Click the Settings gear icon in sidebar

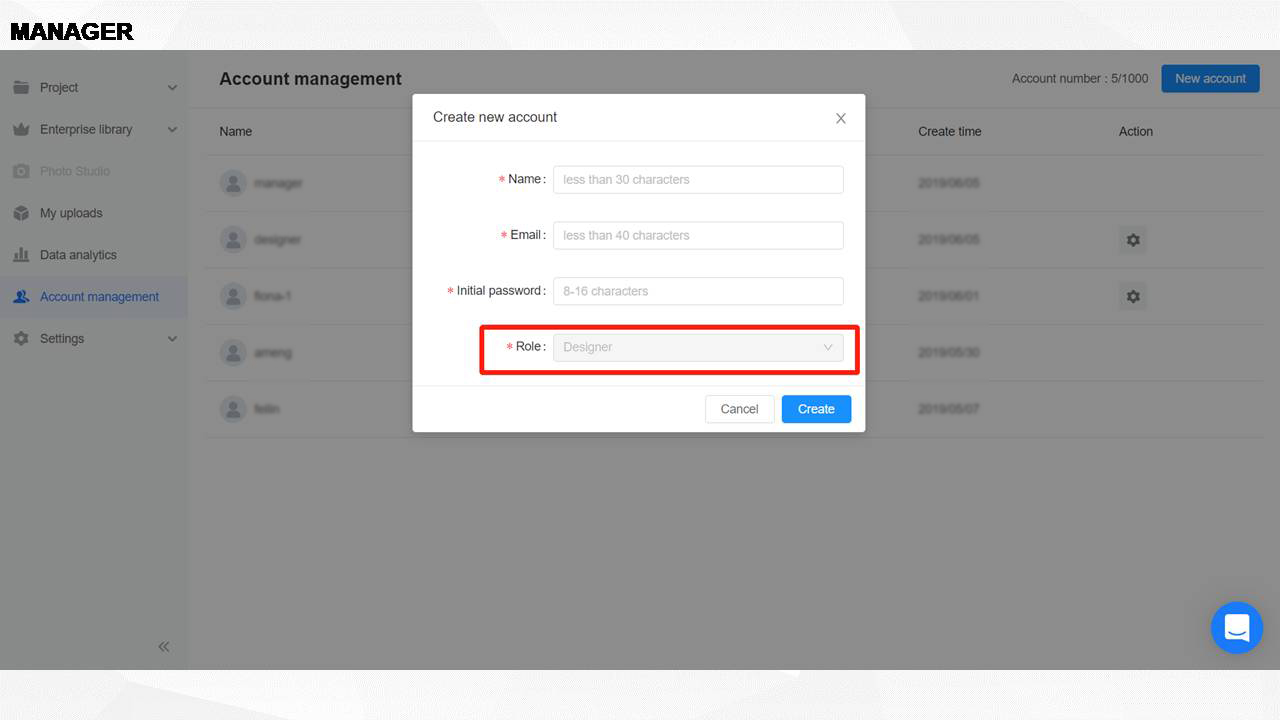[21, 339]
